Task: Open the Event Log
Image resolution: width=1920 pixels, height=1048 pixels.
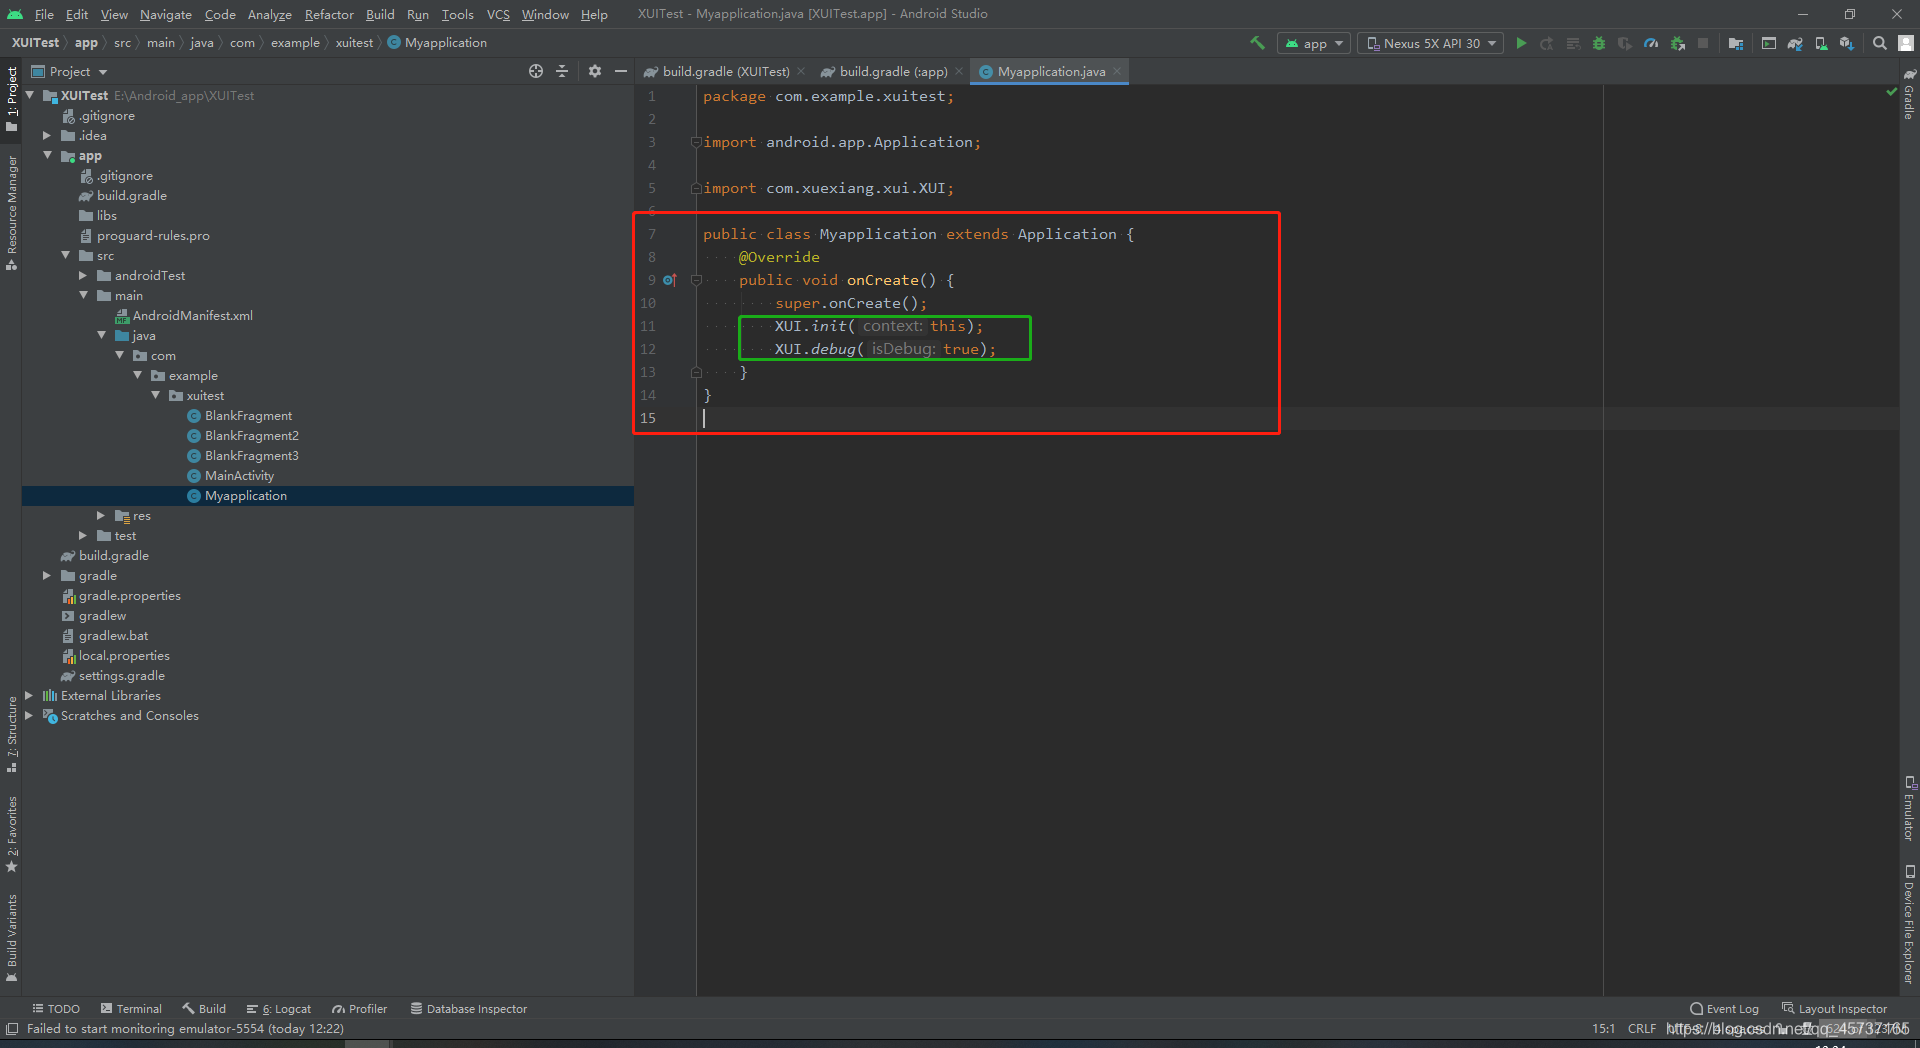Action: 1724,1009
